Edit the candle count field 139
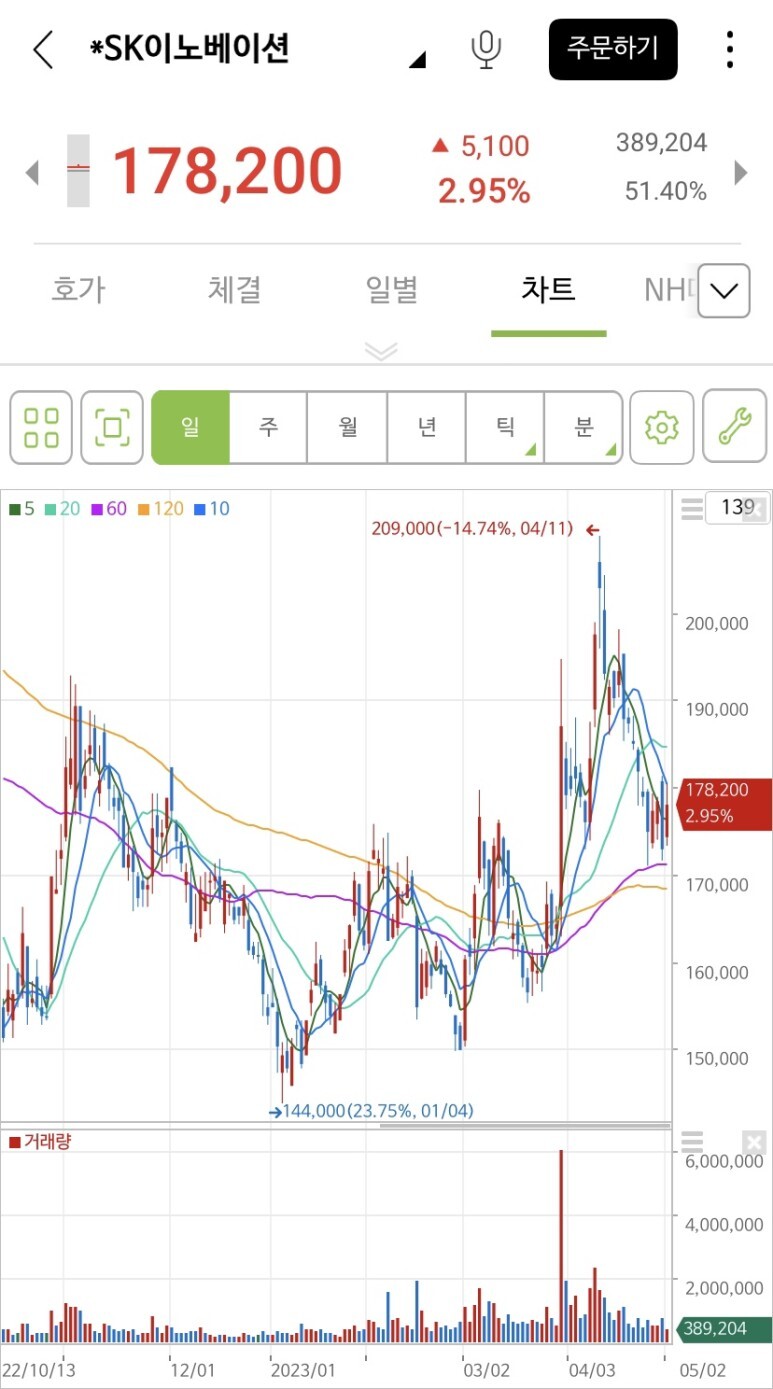Image resolution: width=773 pixels, height=1389 pixels. pos(736,507)
